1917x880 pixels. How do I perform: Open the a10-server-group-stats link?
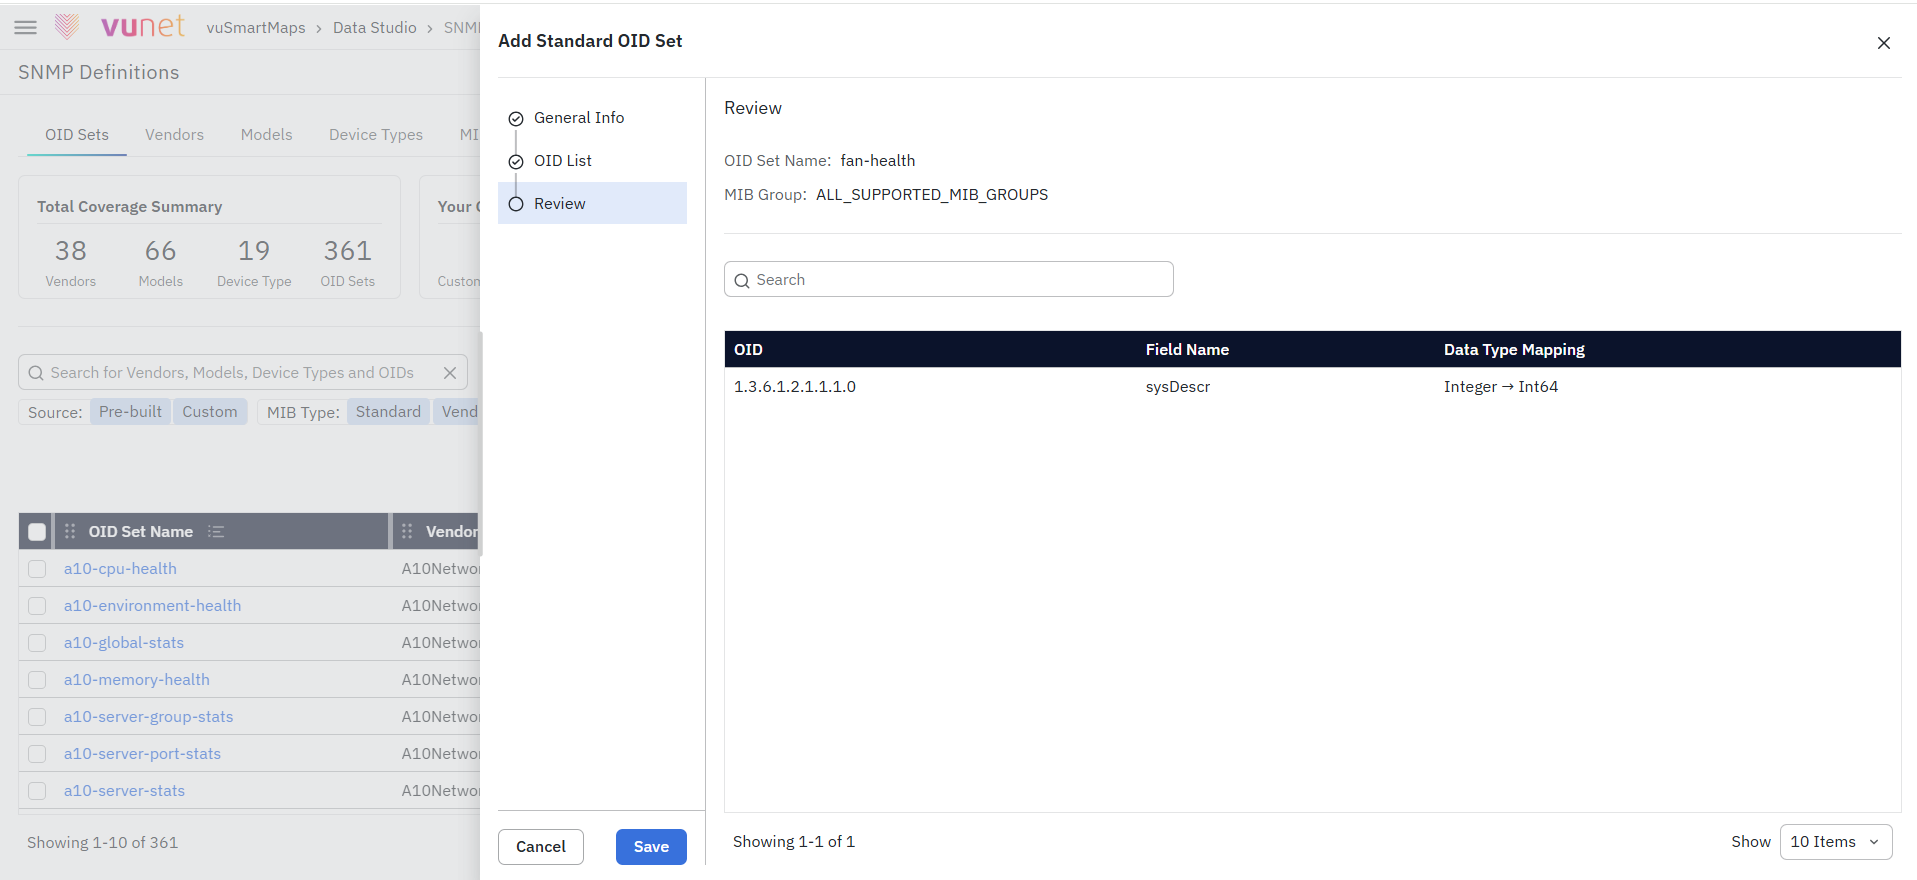click(149, 717)
